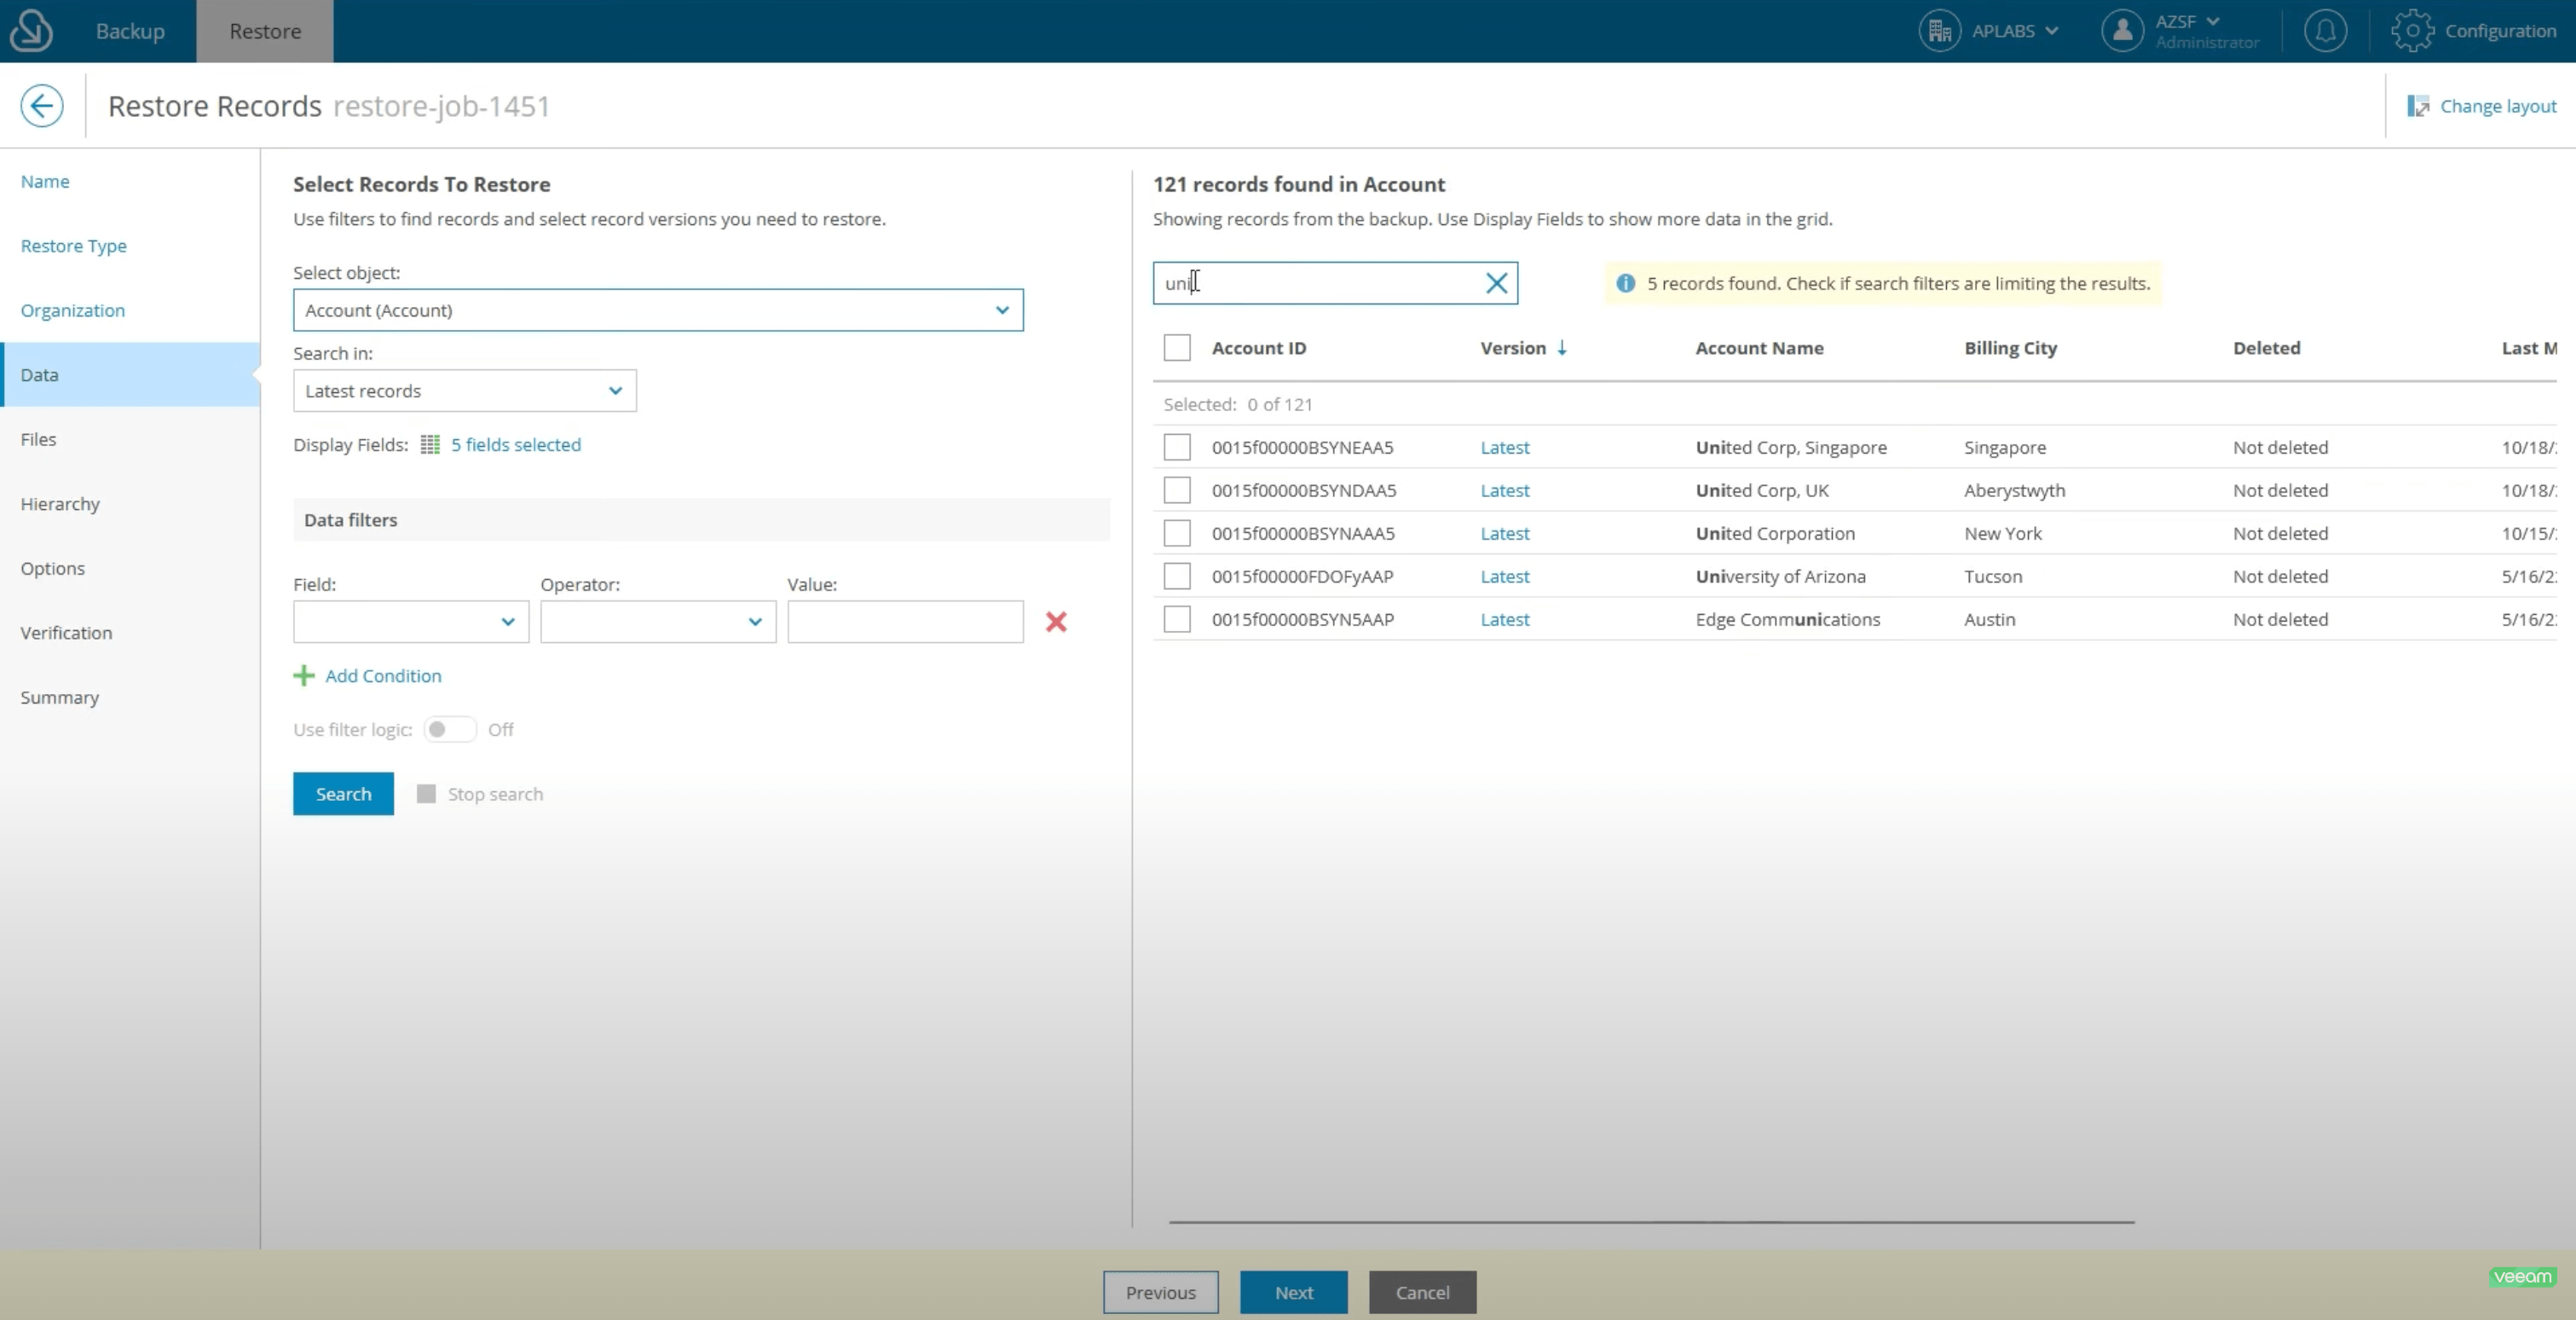Delete the filter condition with red X

point(1056,622)
